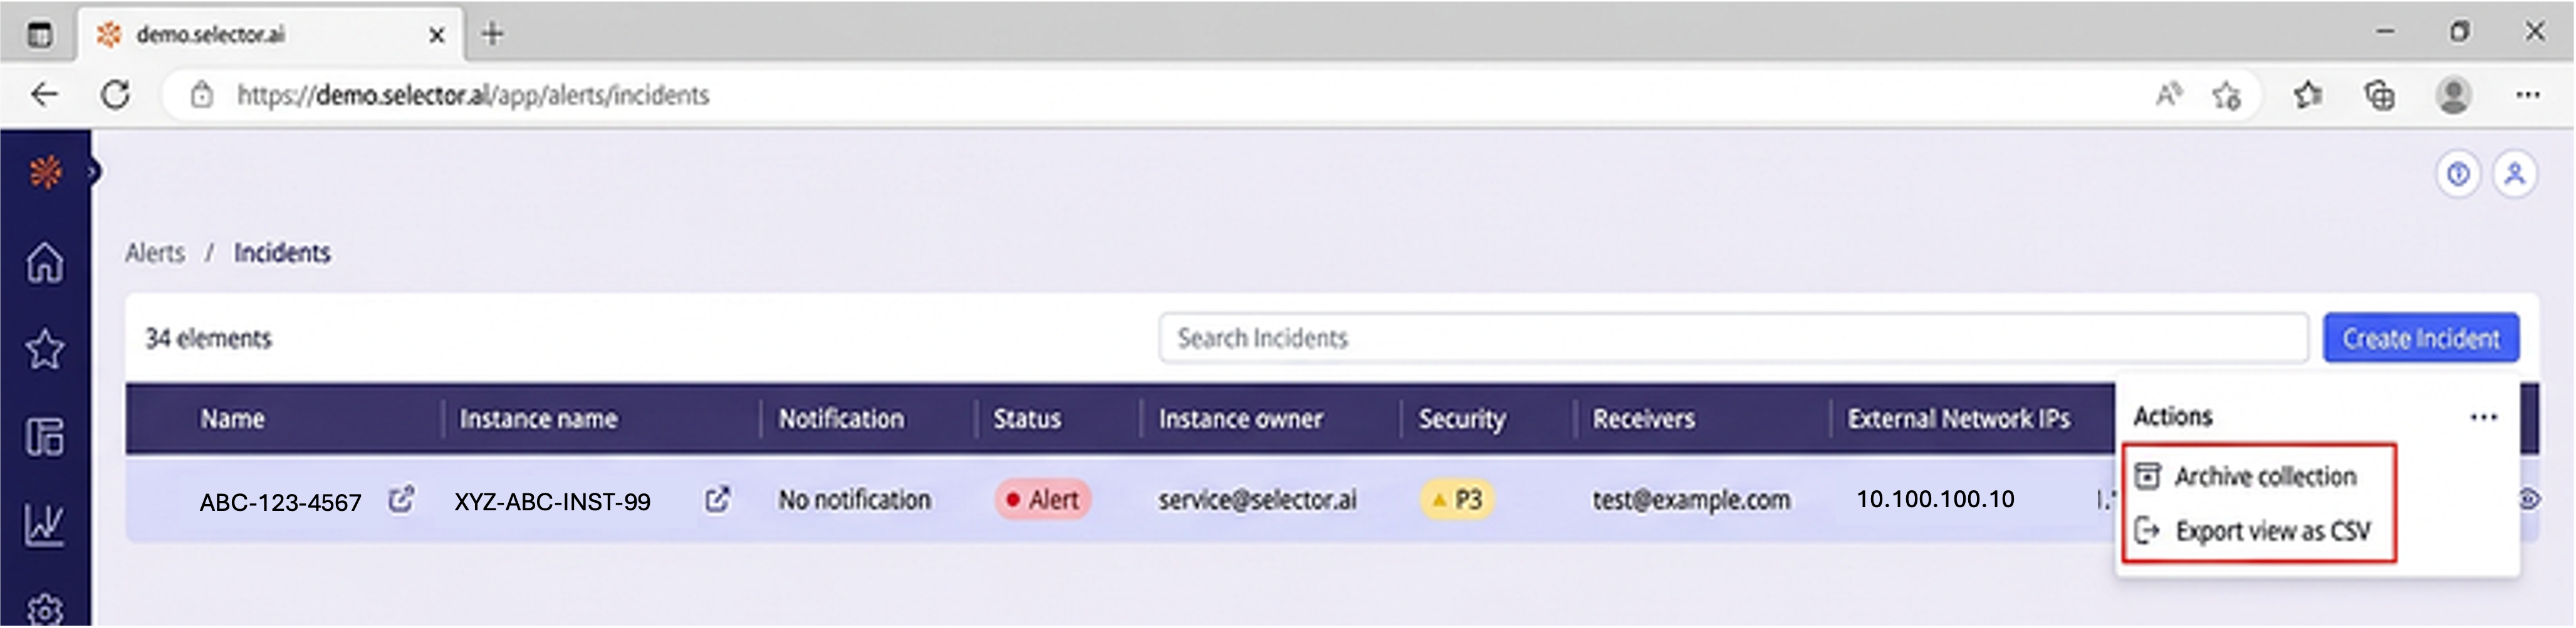Click the help info icon top right

[2458, 175]
